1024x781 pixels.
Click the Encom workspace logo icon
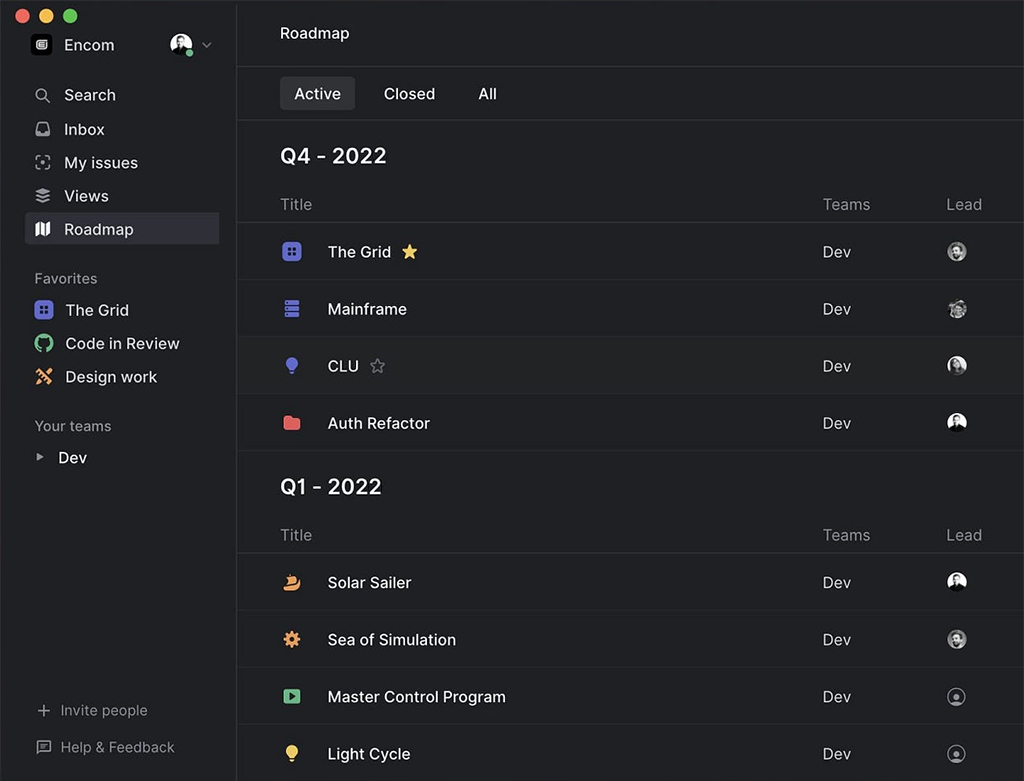pyautogui.click(x=42, y=44)
